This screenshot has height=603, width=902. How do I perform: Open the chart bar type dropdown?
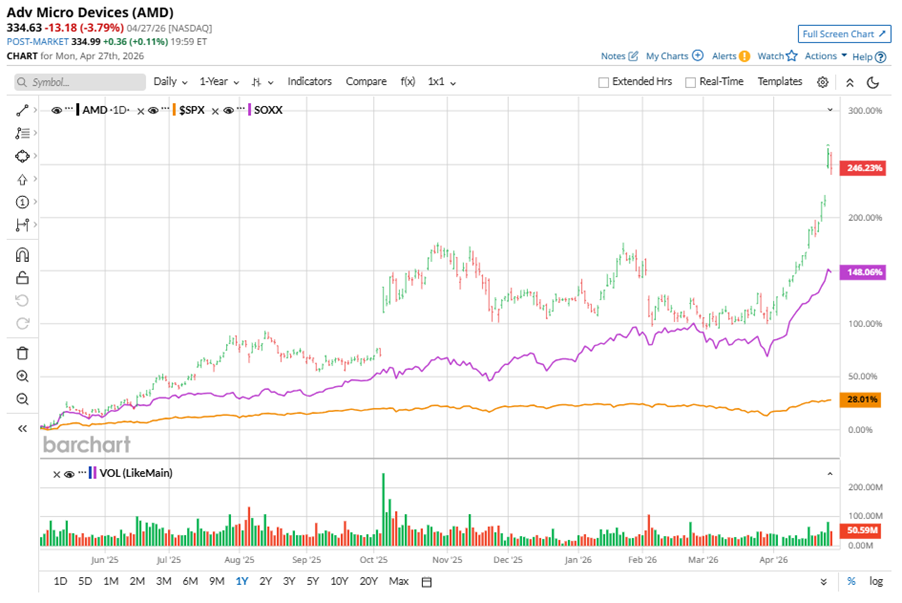pyautogui.click(x=262, y=82)
